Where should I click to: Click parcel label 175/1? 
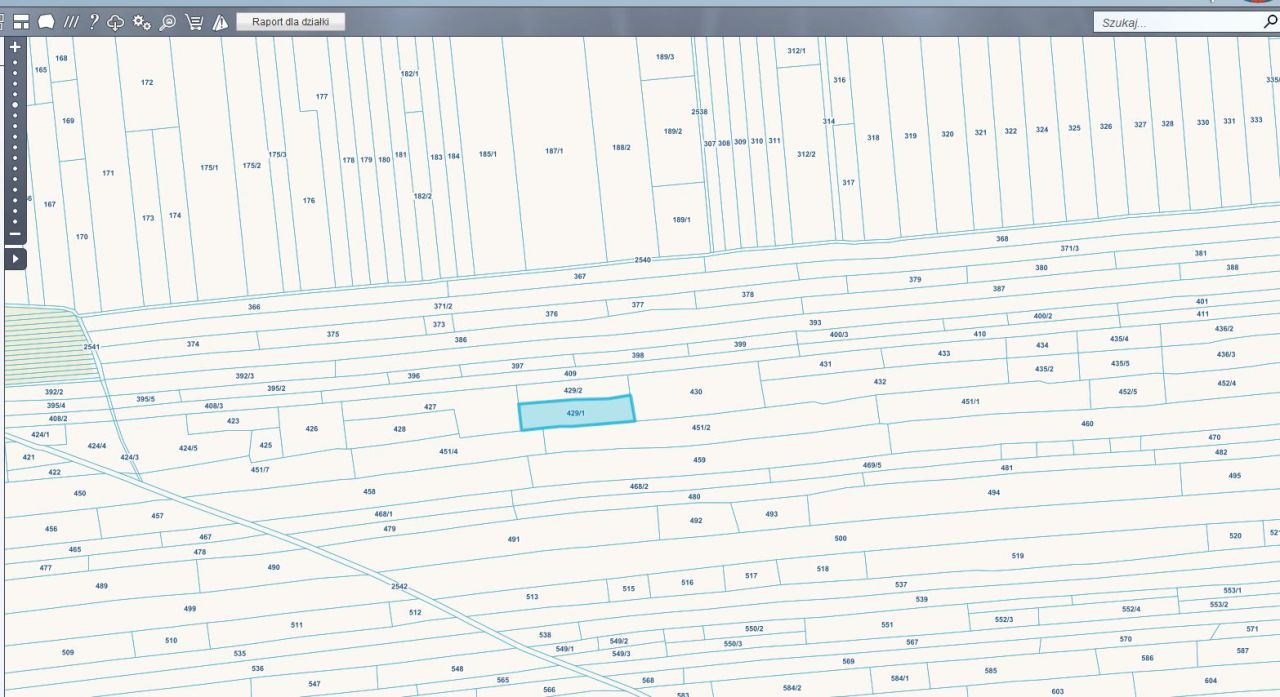click(209, 168)
